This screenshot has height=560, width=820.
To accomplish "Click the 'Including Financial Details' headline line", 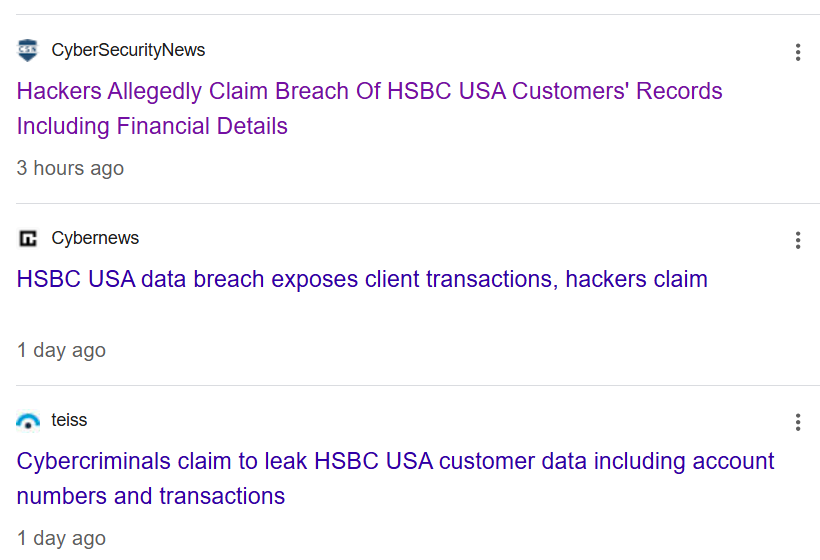I will tap(152, 126).
